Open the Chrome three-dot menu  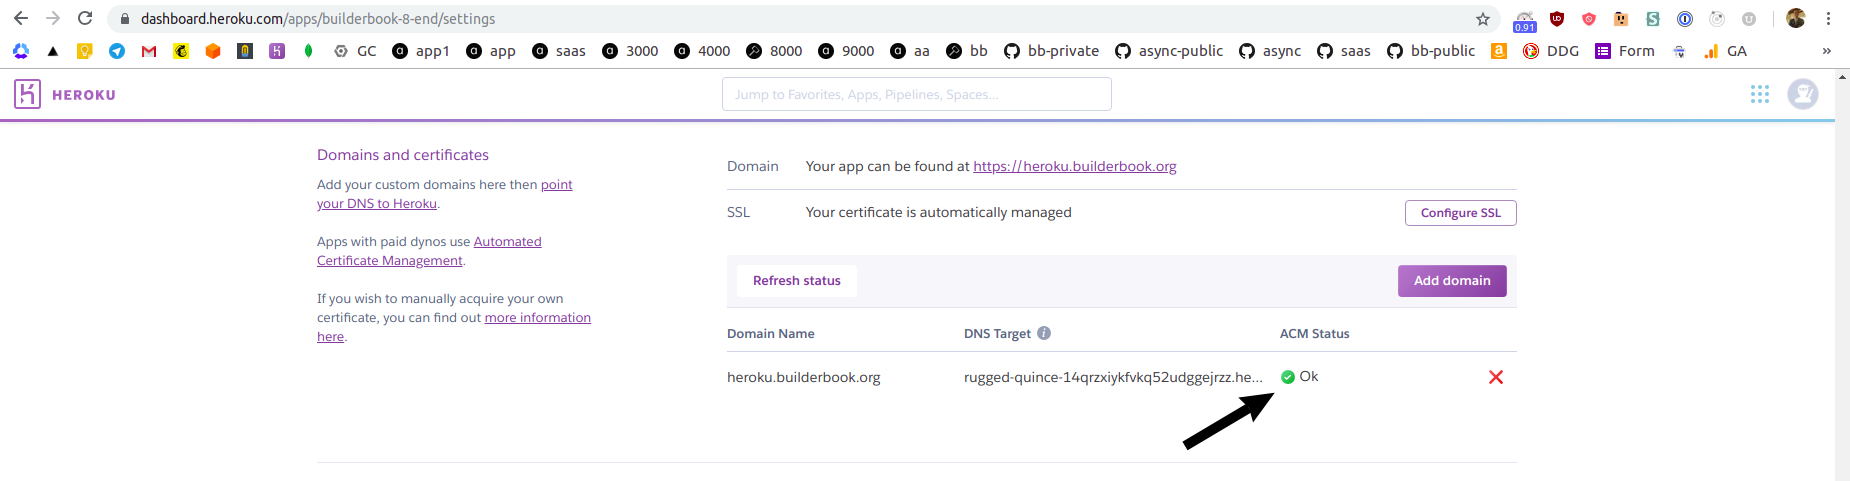coord(1828,19)
